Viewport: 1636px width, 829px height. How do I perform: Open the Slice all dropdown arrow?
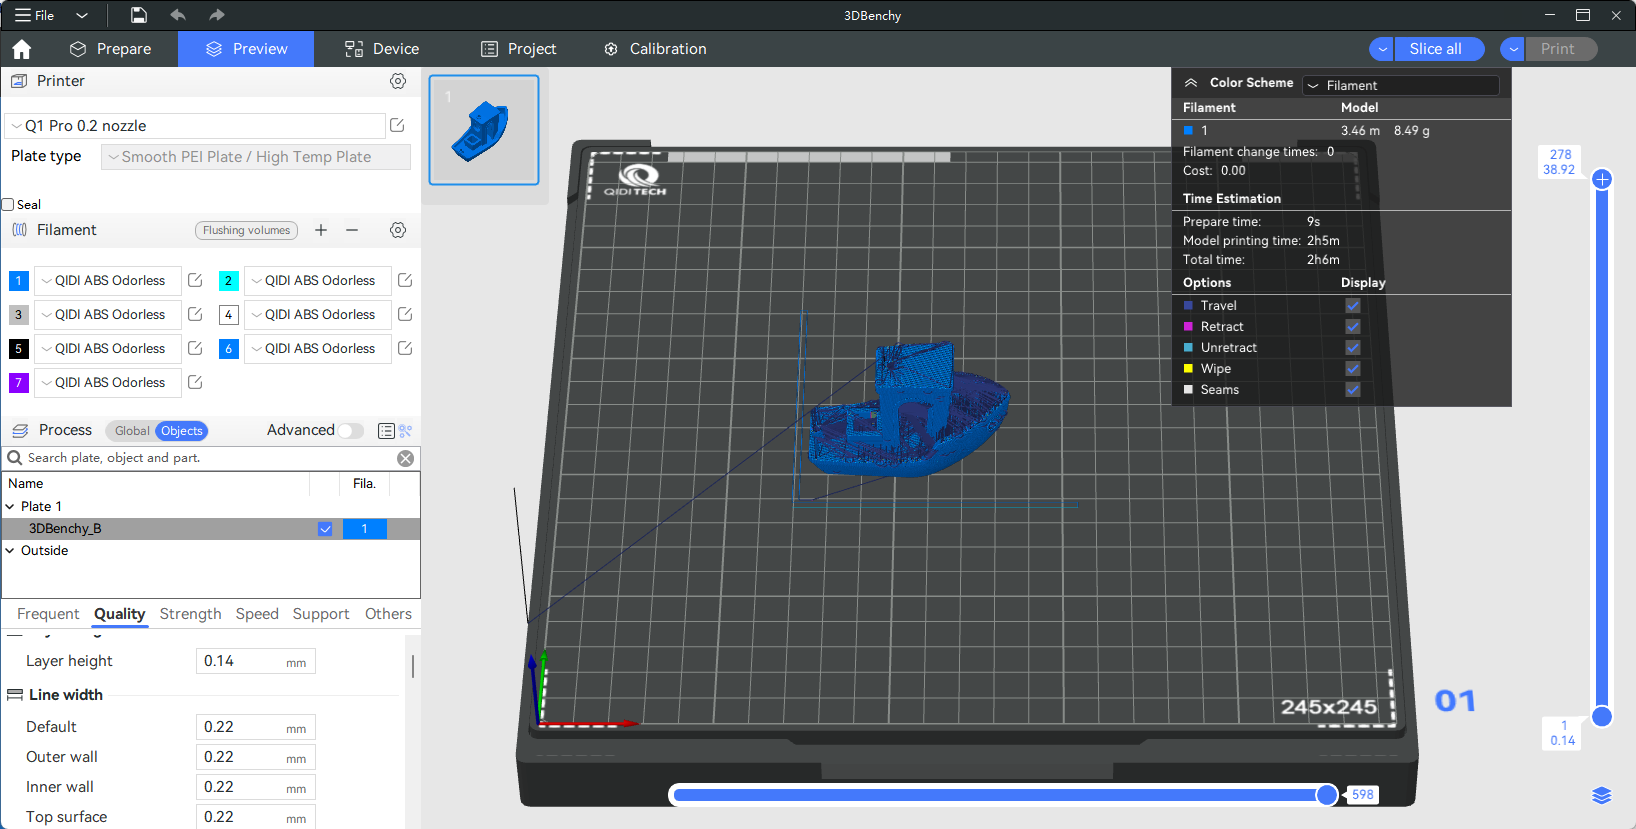(1382, 49)
